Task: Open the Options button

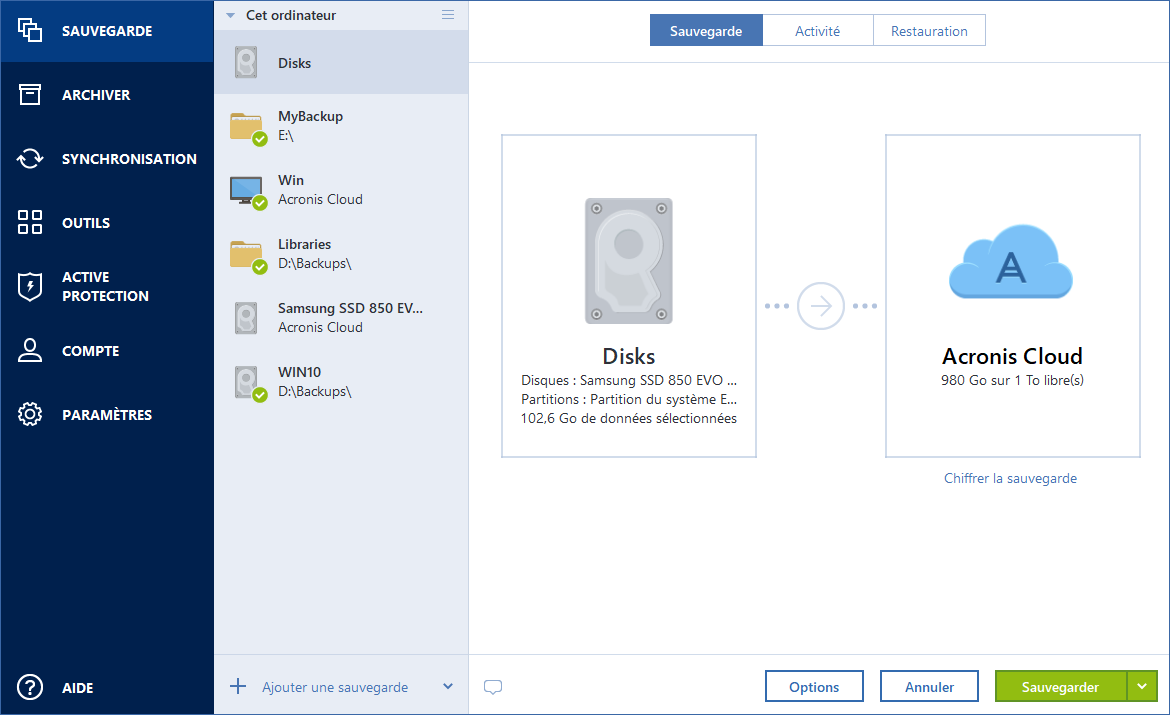Action: (813, 686)
